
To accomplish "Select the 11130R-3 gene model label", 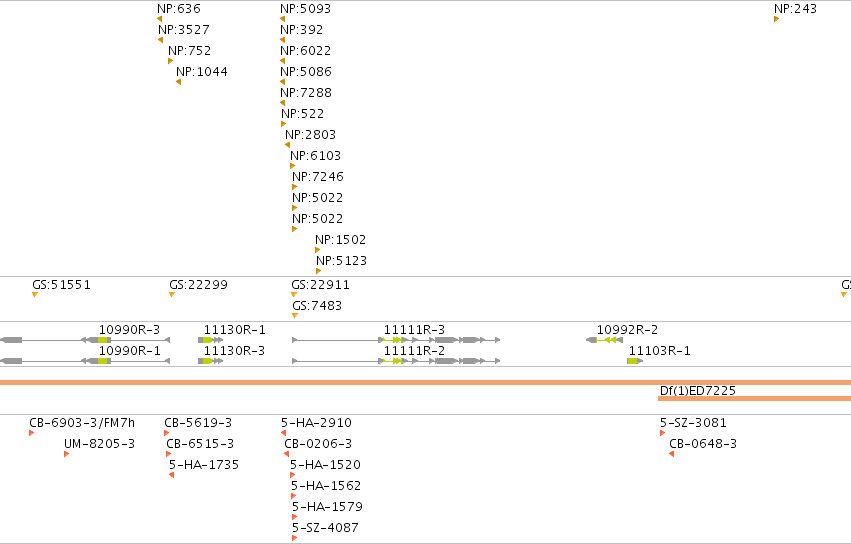I will point(234,351).
